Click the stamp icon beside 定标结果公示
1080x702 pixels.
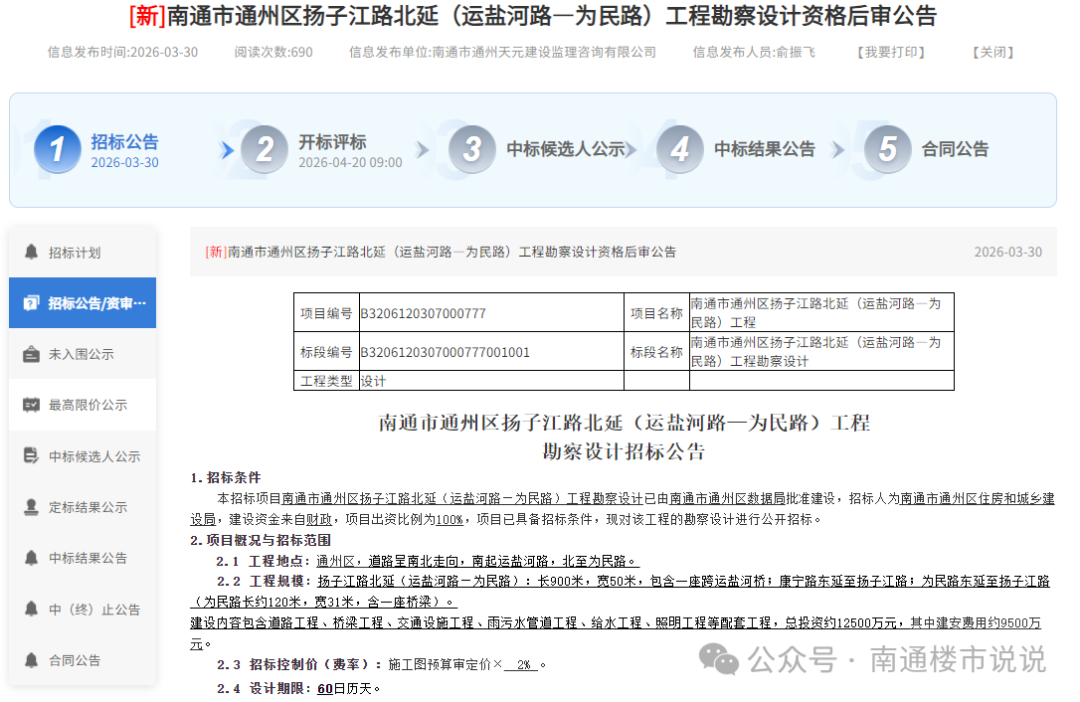(x=32, y=507)
